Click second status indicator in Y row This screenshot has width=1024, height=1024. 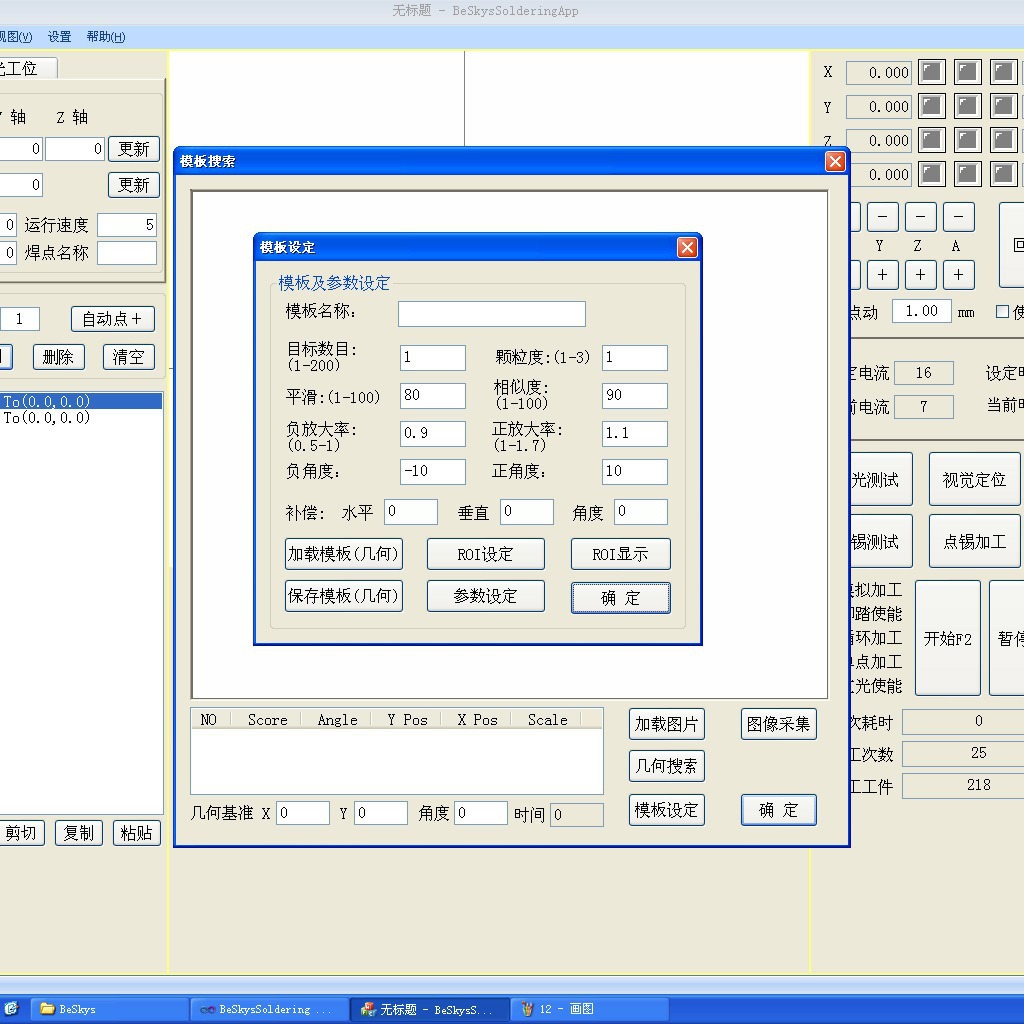tap(967, 106)
